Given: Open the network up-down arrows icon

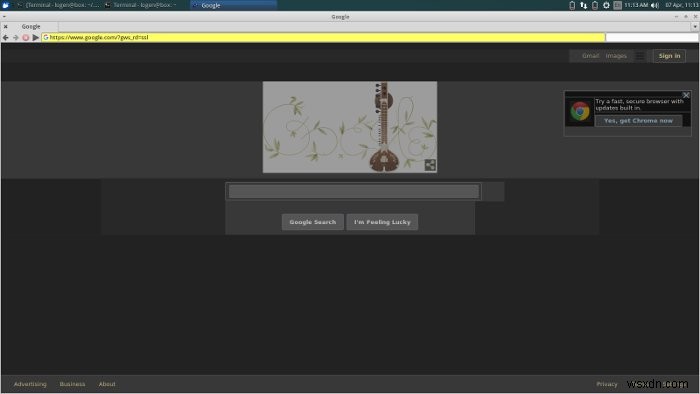Looking at the screenshot, I should [583, 5].
